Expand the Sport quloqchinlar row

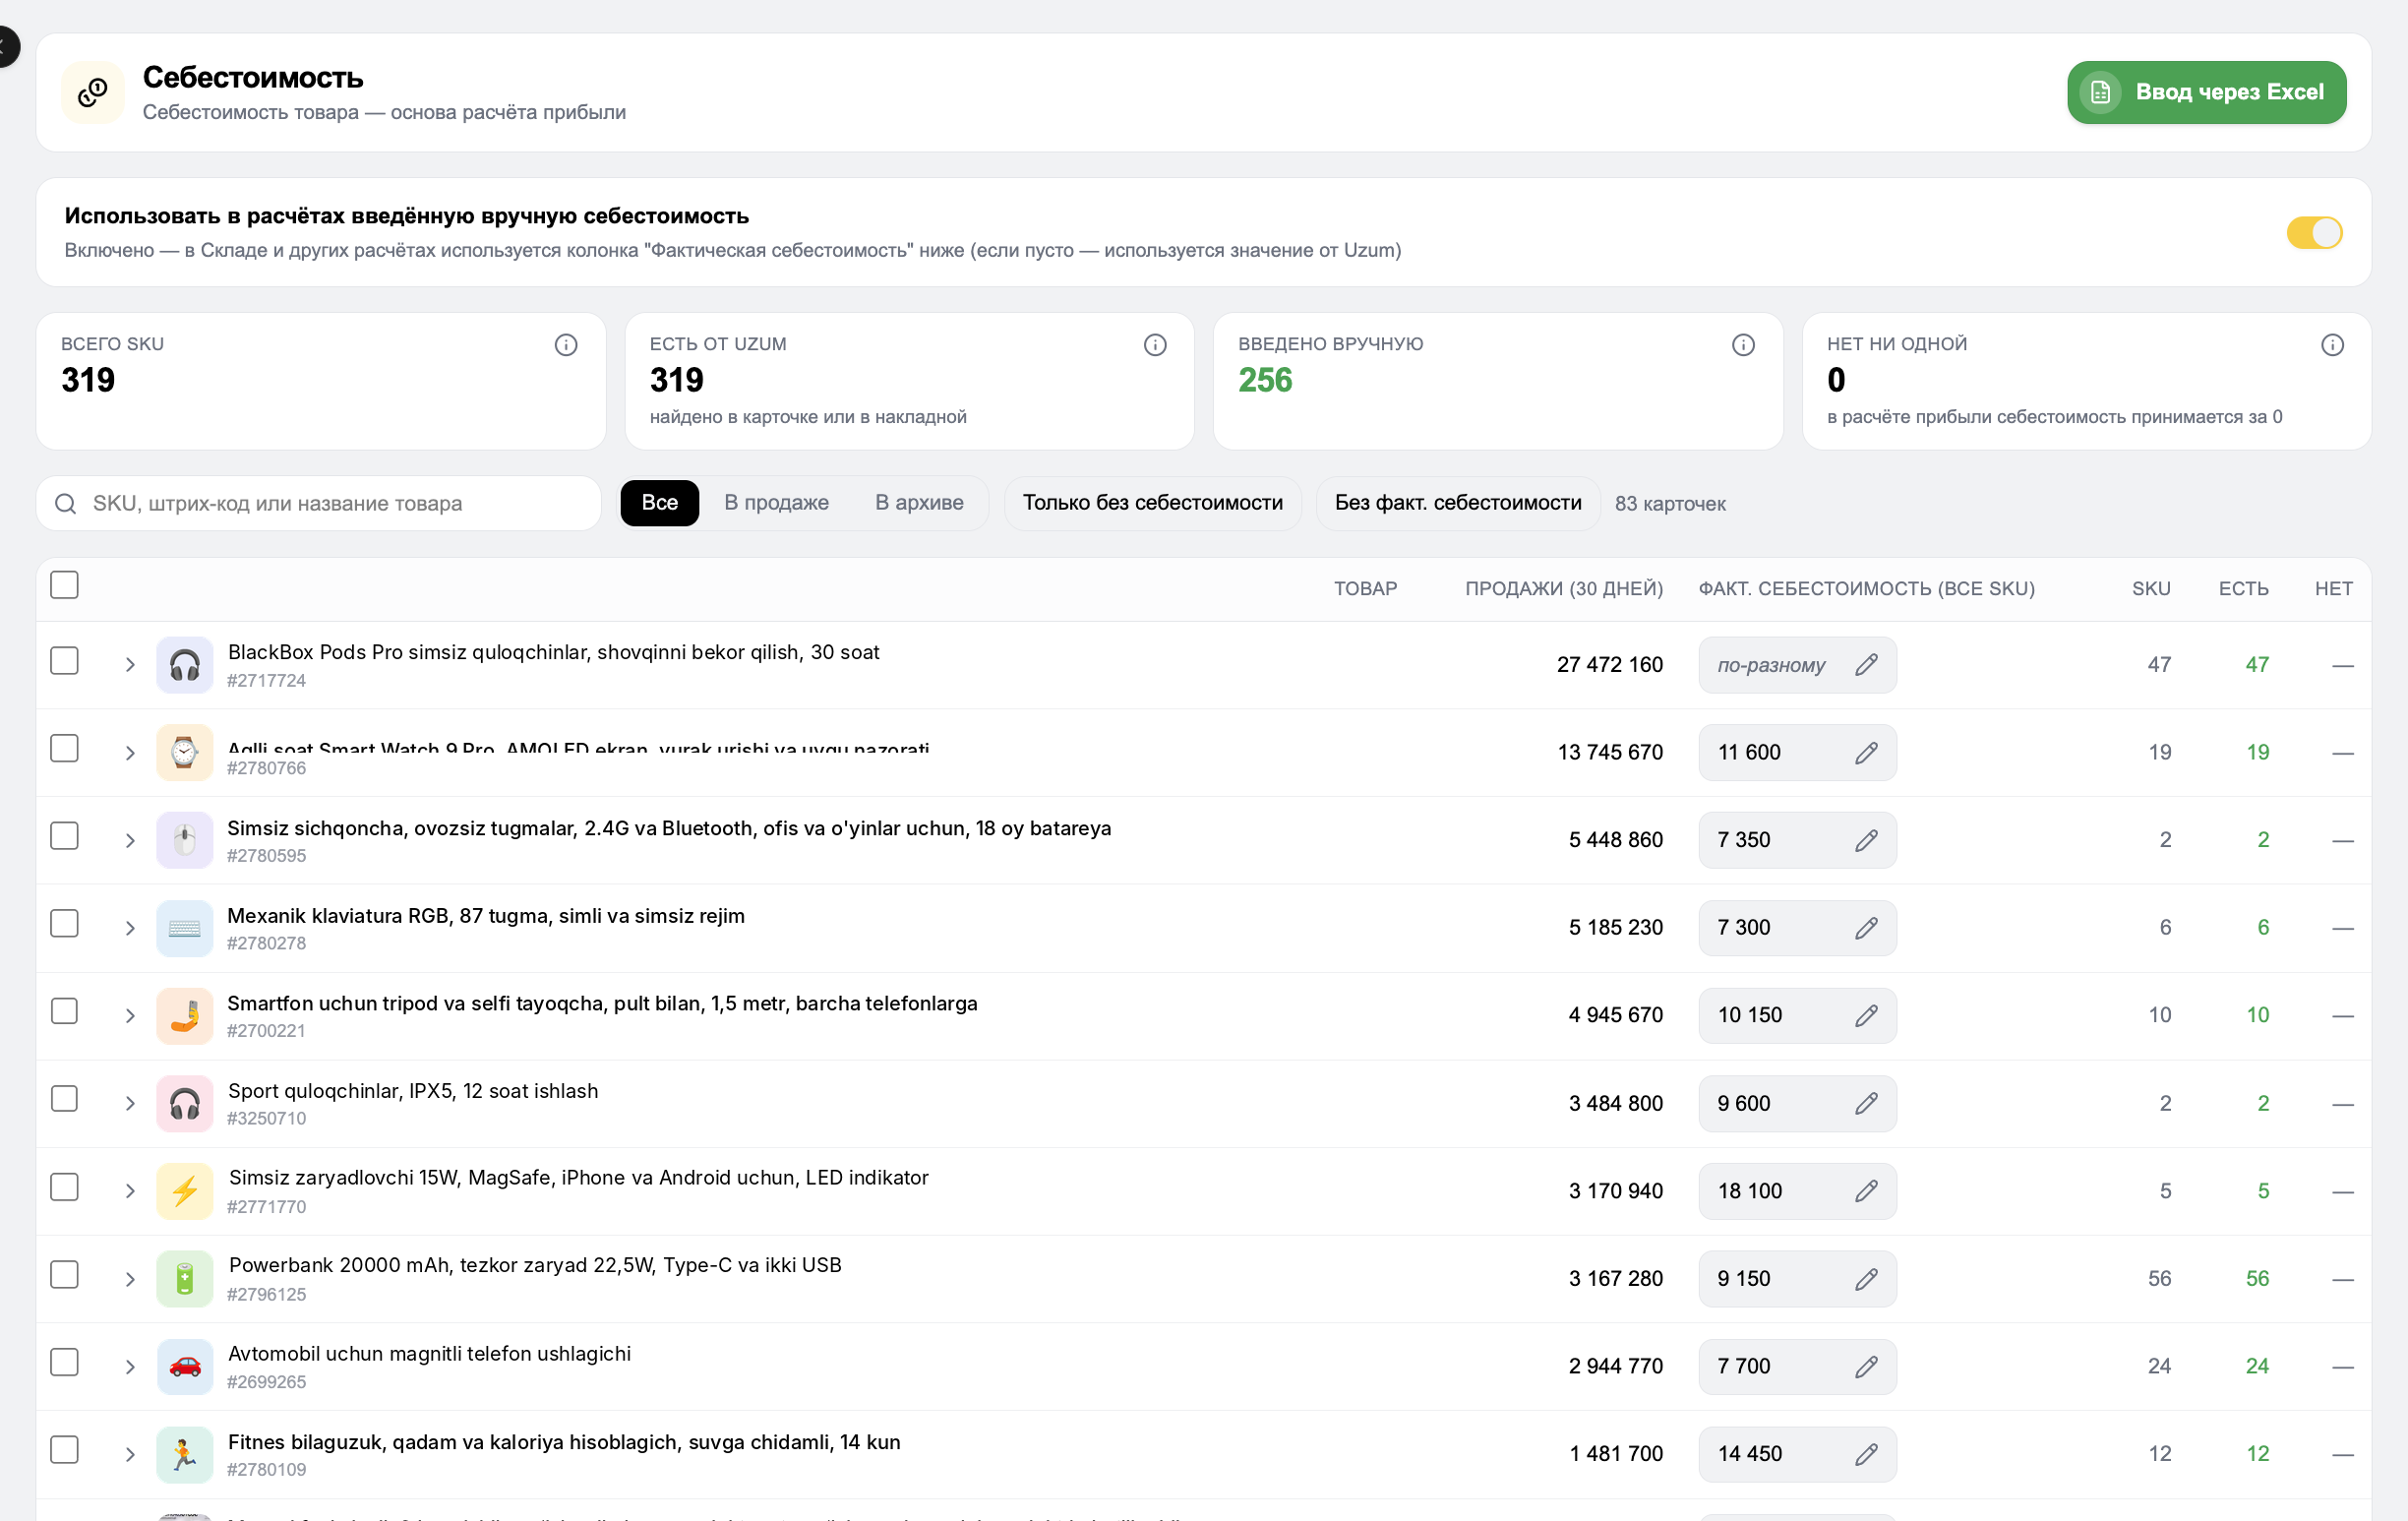tap(130, 1104)
